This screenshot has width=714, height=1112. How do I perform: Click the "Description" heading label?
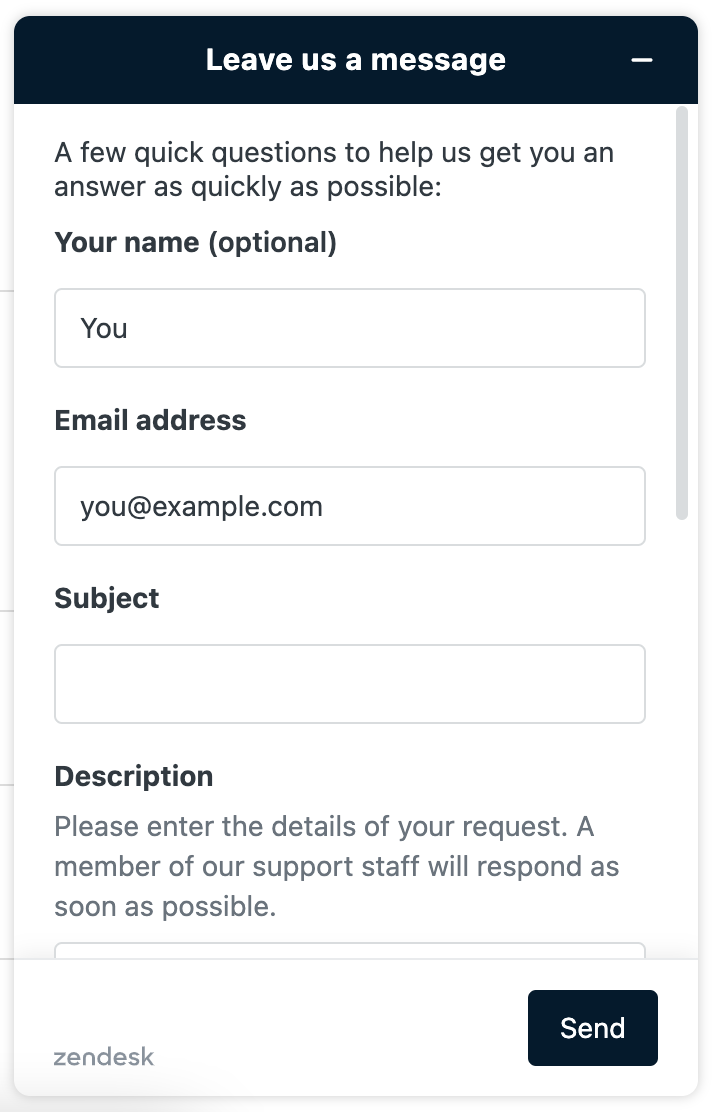134,776
